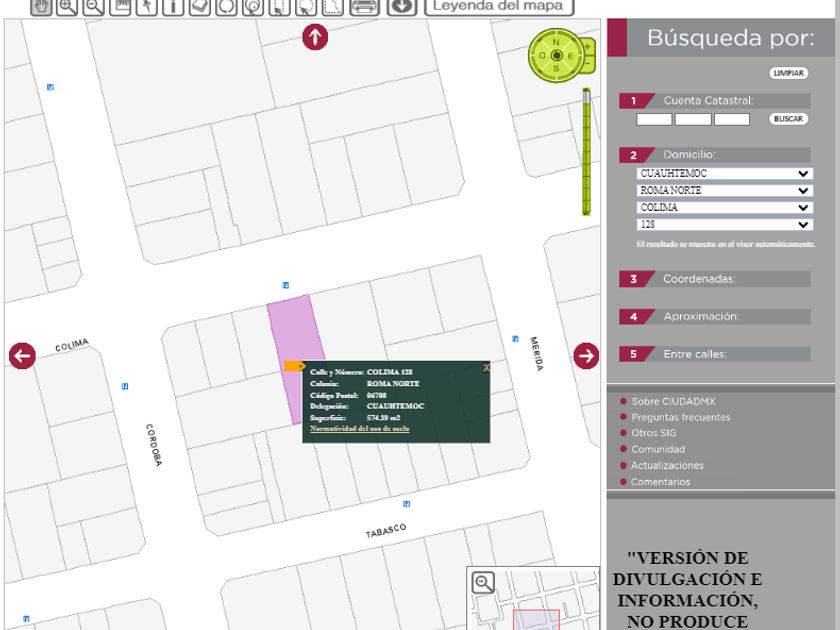Open the COLIMA street dropdown
Screen dimensions: 840x630
pyautogui.click(x=725, y=208)
